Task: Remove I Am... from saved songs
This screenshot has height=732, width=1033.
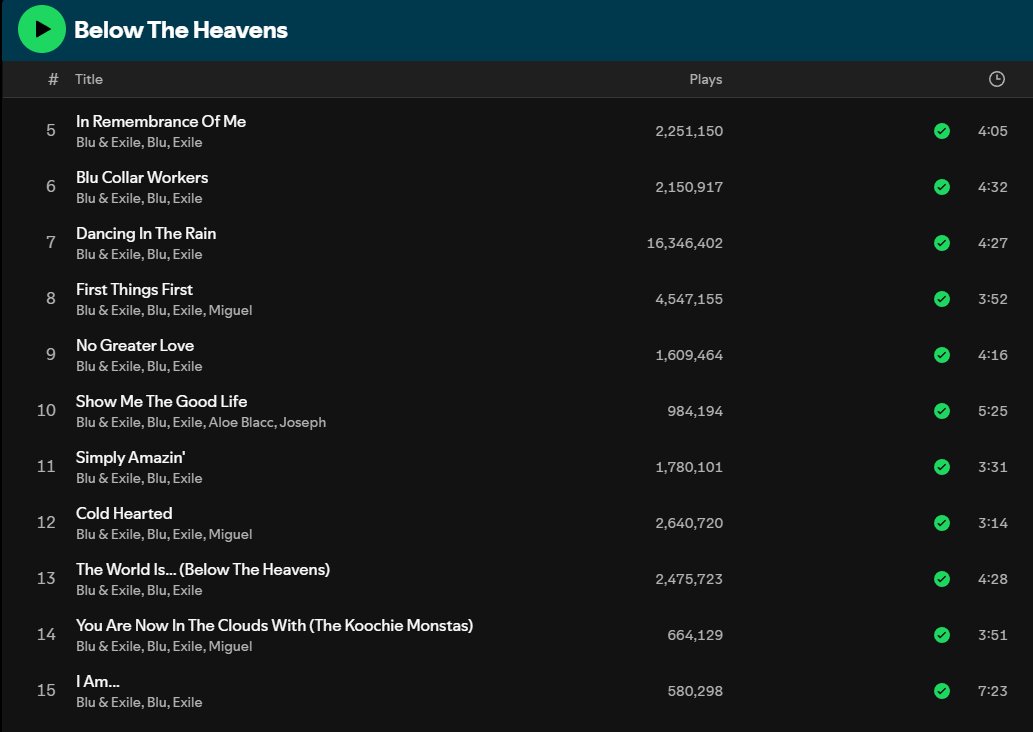Action: (x=942, y=691)
